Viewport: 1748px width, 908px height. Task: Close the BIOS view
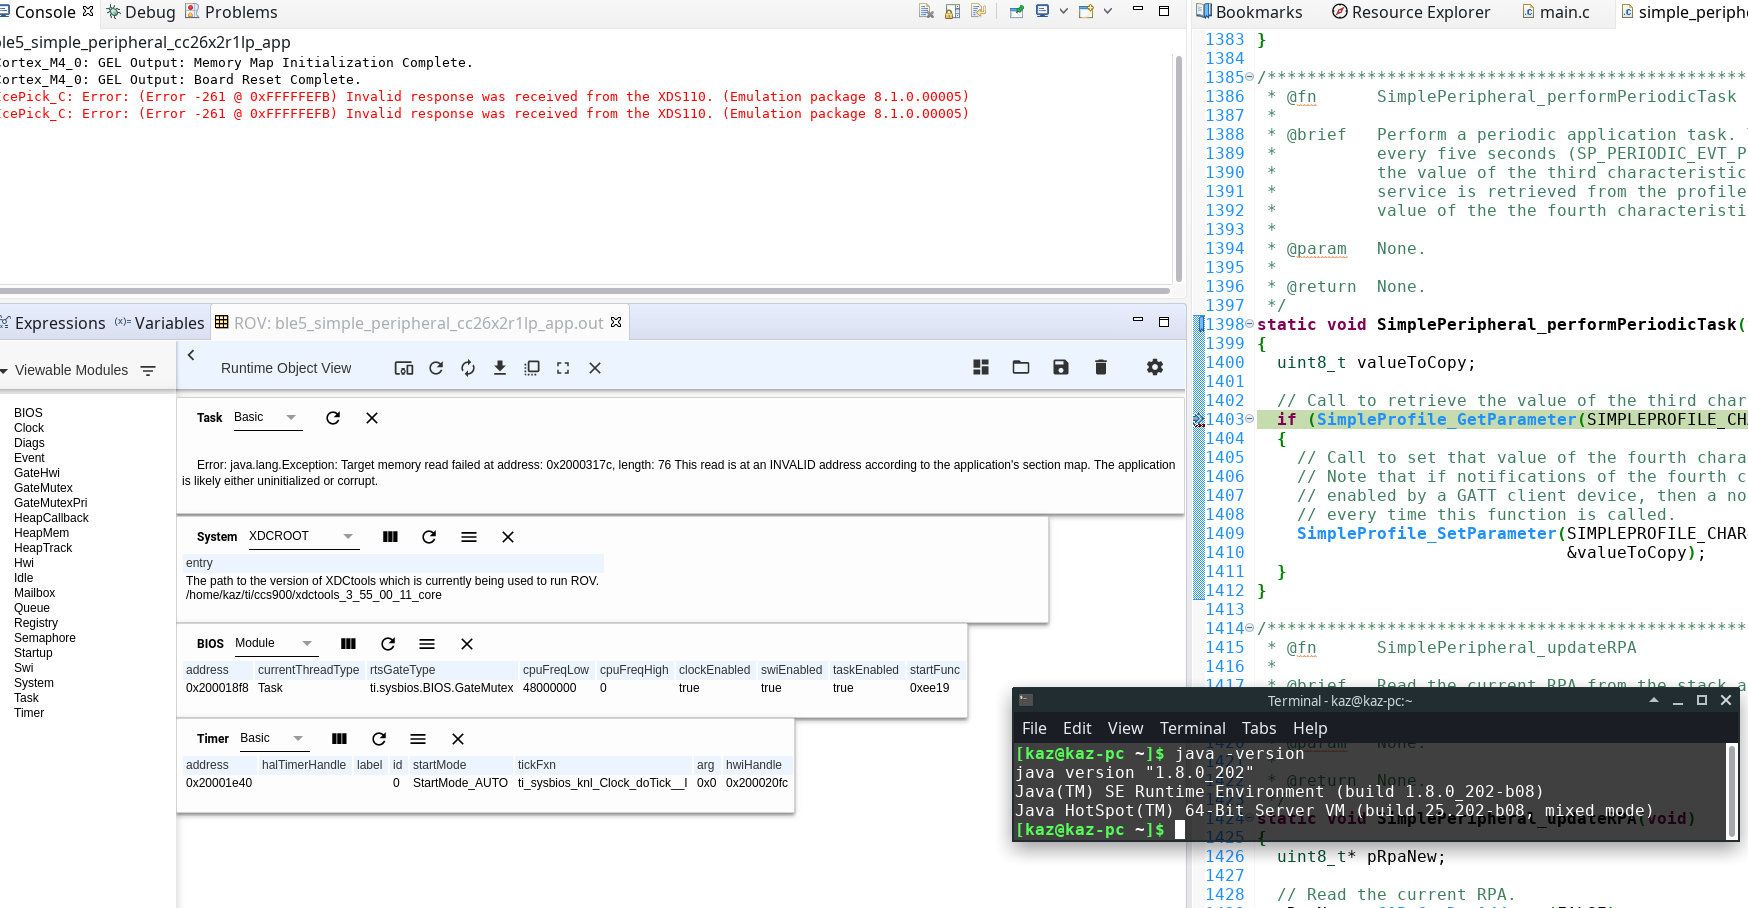467,644
